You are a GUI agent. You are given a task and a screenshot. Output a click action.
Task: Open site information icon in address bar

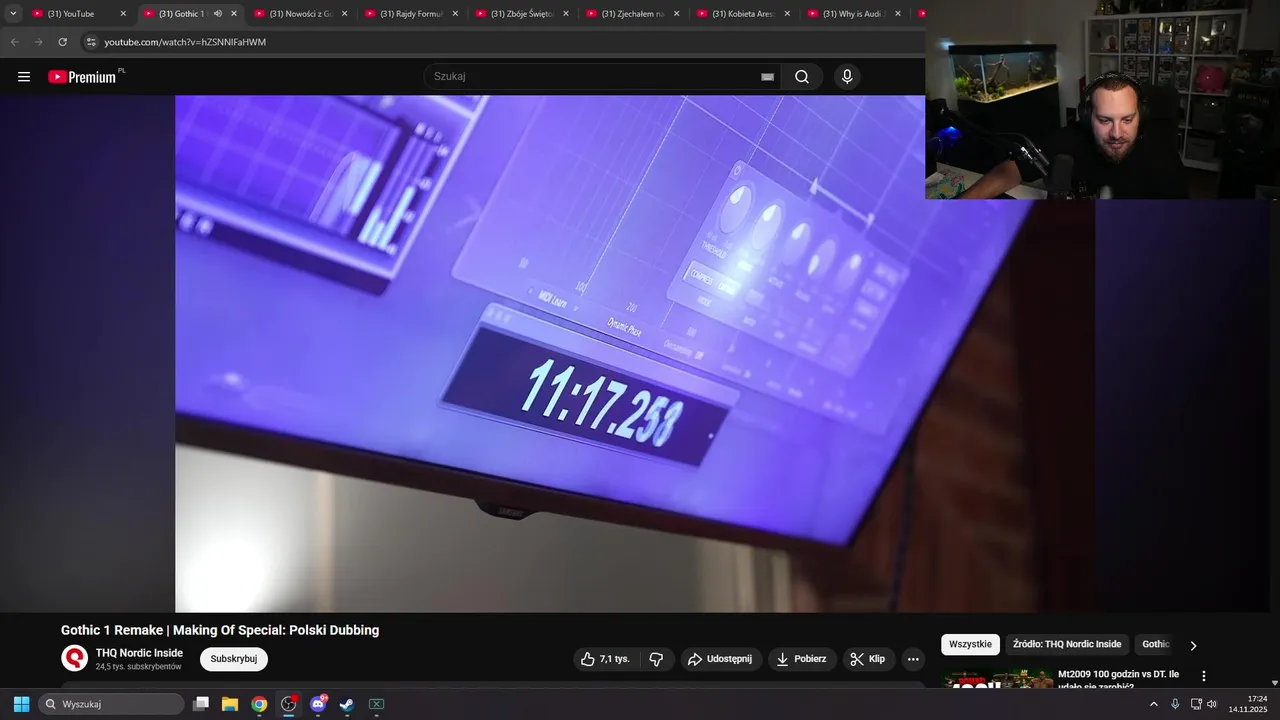pyautogui.click(x=91, y=42)
